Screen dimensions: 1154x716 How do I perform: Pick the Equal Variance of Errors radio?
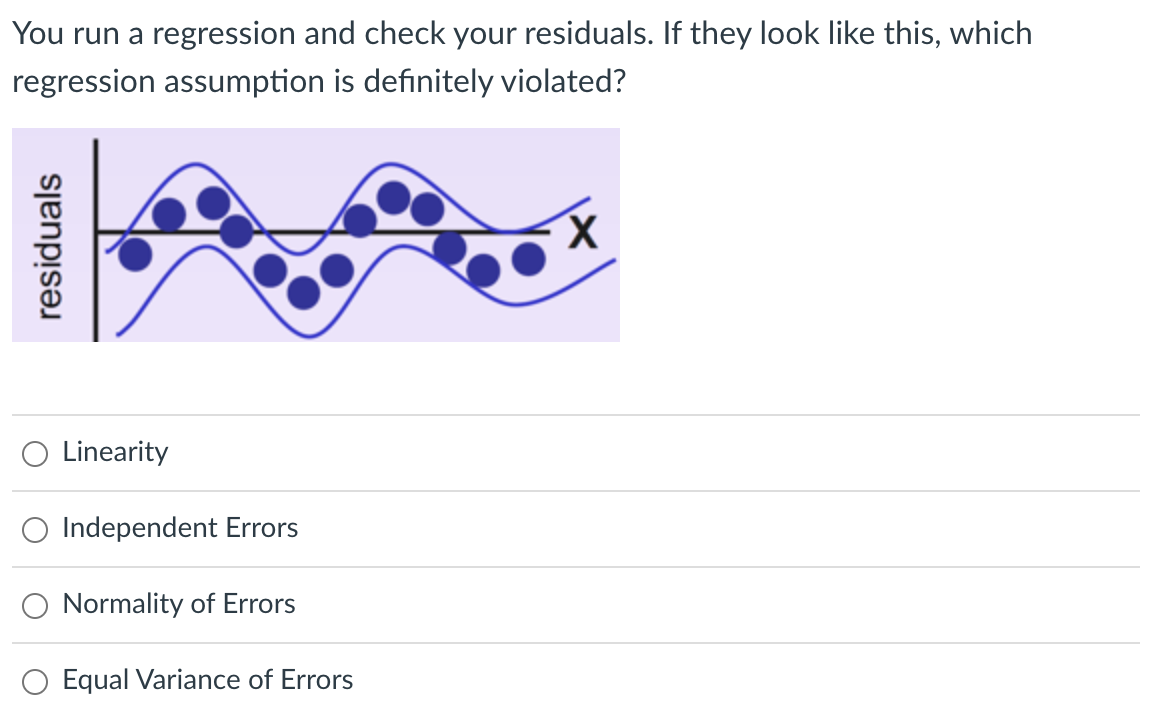coord(35,681)
